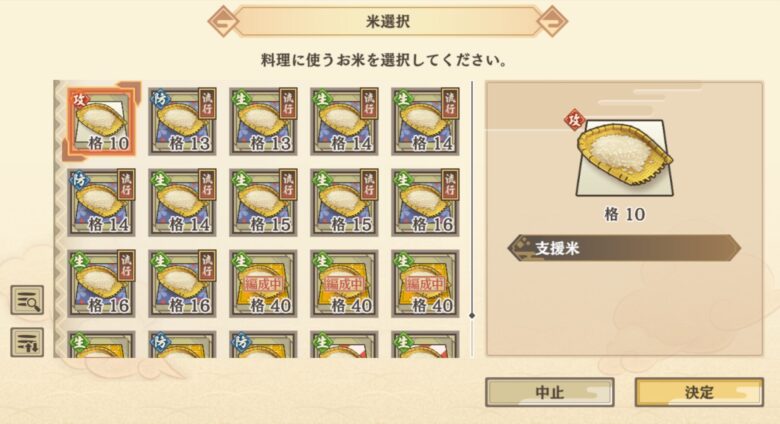
Task: Choose the defense-type rice 格14 in row two
Action: click(x=101, y=202)
